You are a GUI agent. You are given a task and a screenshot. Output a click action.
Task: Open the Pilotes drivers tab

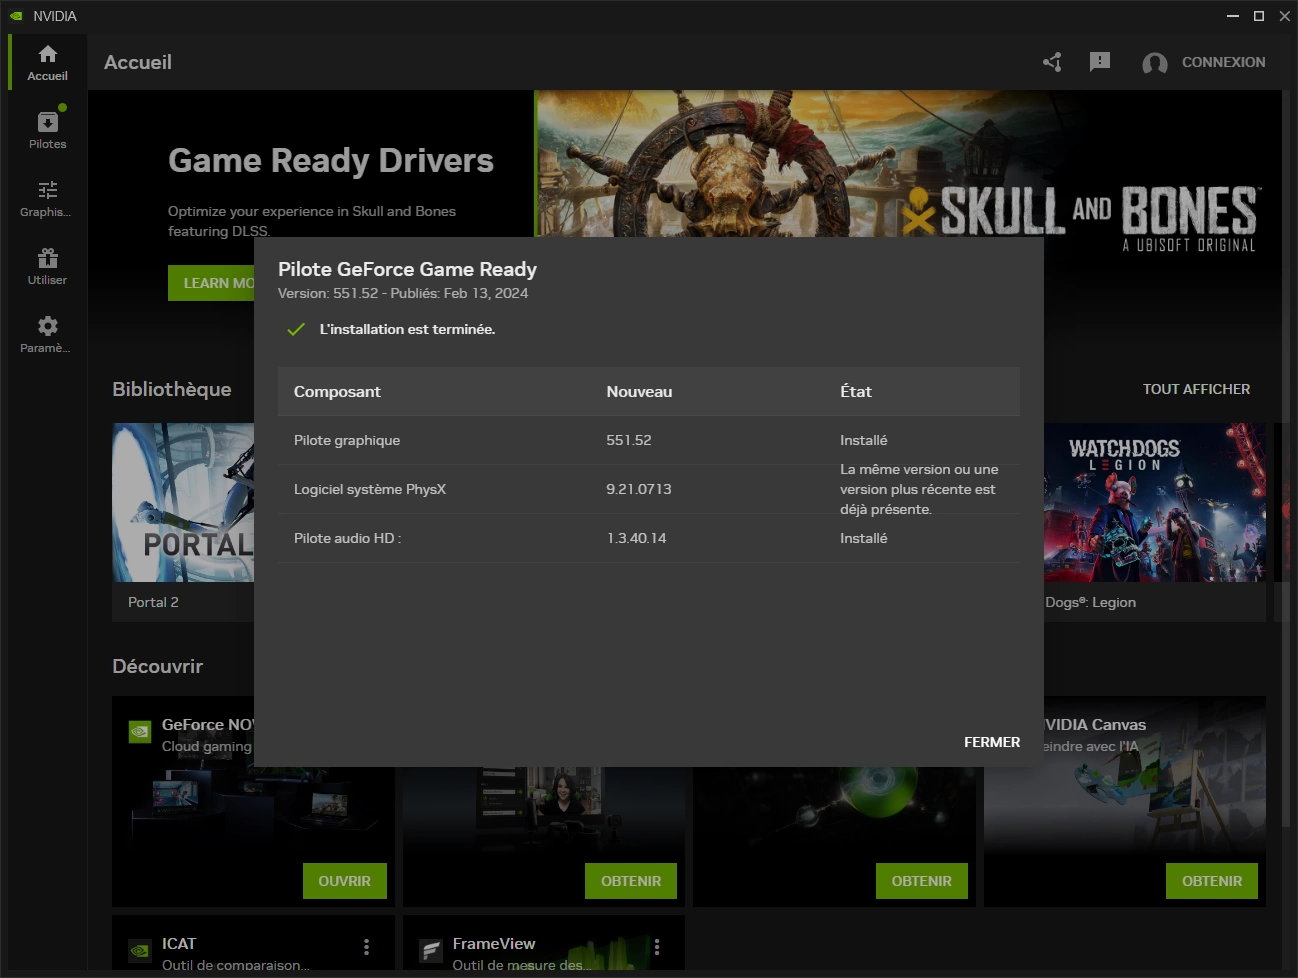pos(47,130)
